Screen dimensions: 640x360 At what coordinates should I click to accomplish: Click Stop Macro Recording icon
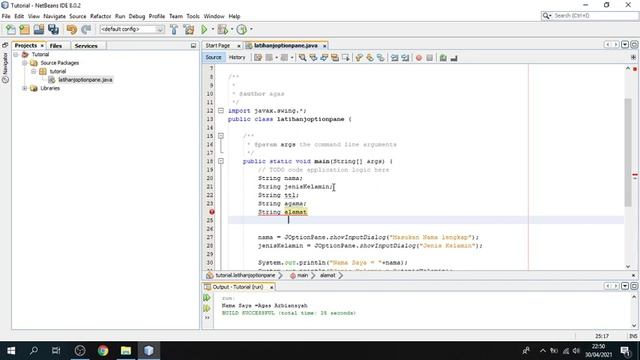pyautogui.click(x=429, y=58)
